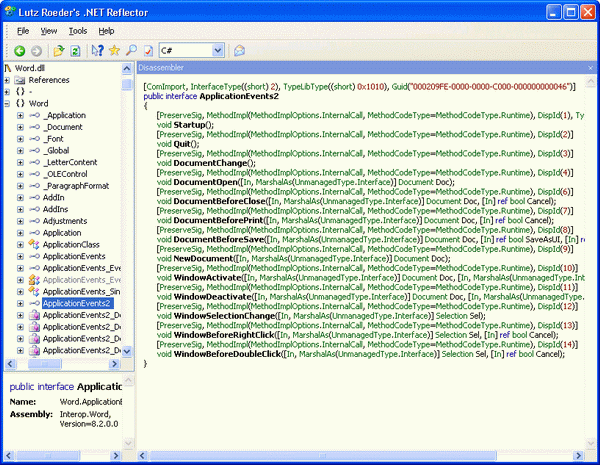Expand the References node
This screenshot has width=600, height=465.
tap(7, 80)
